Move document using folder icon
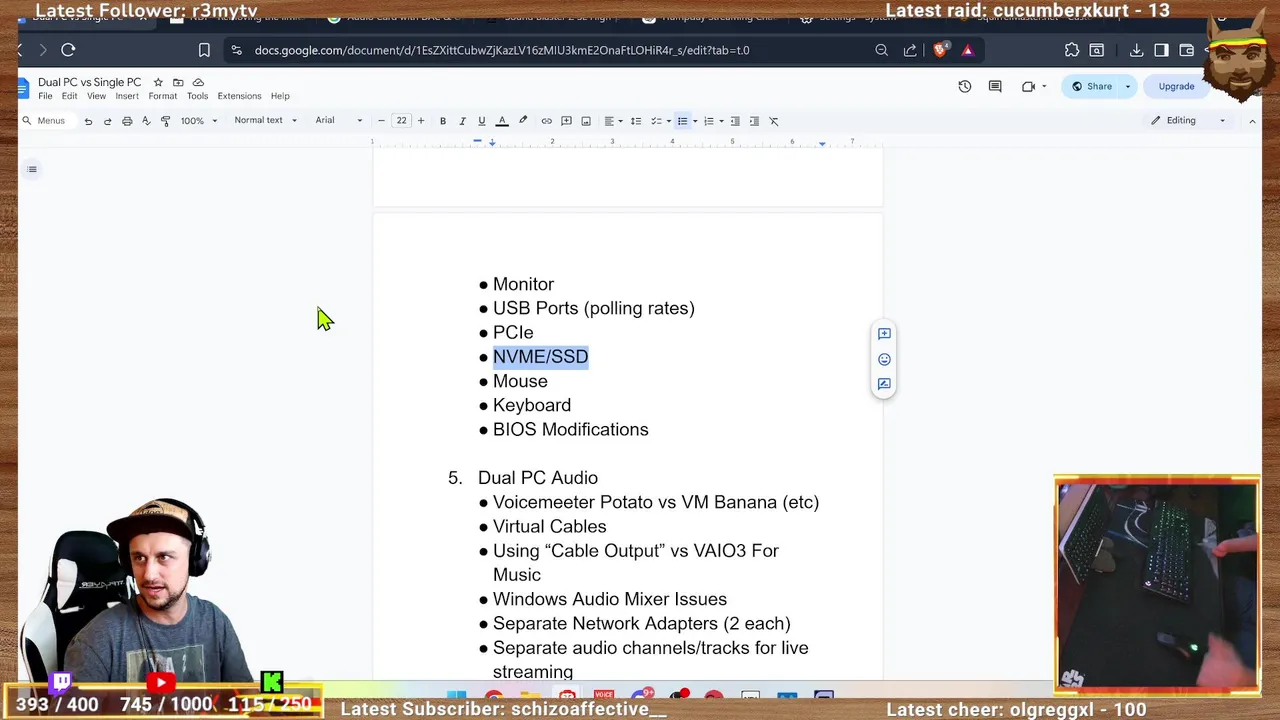The height and width of the screenshot is (720, 1280). 178,82
